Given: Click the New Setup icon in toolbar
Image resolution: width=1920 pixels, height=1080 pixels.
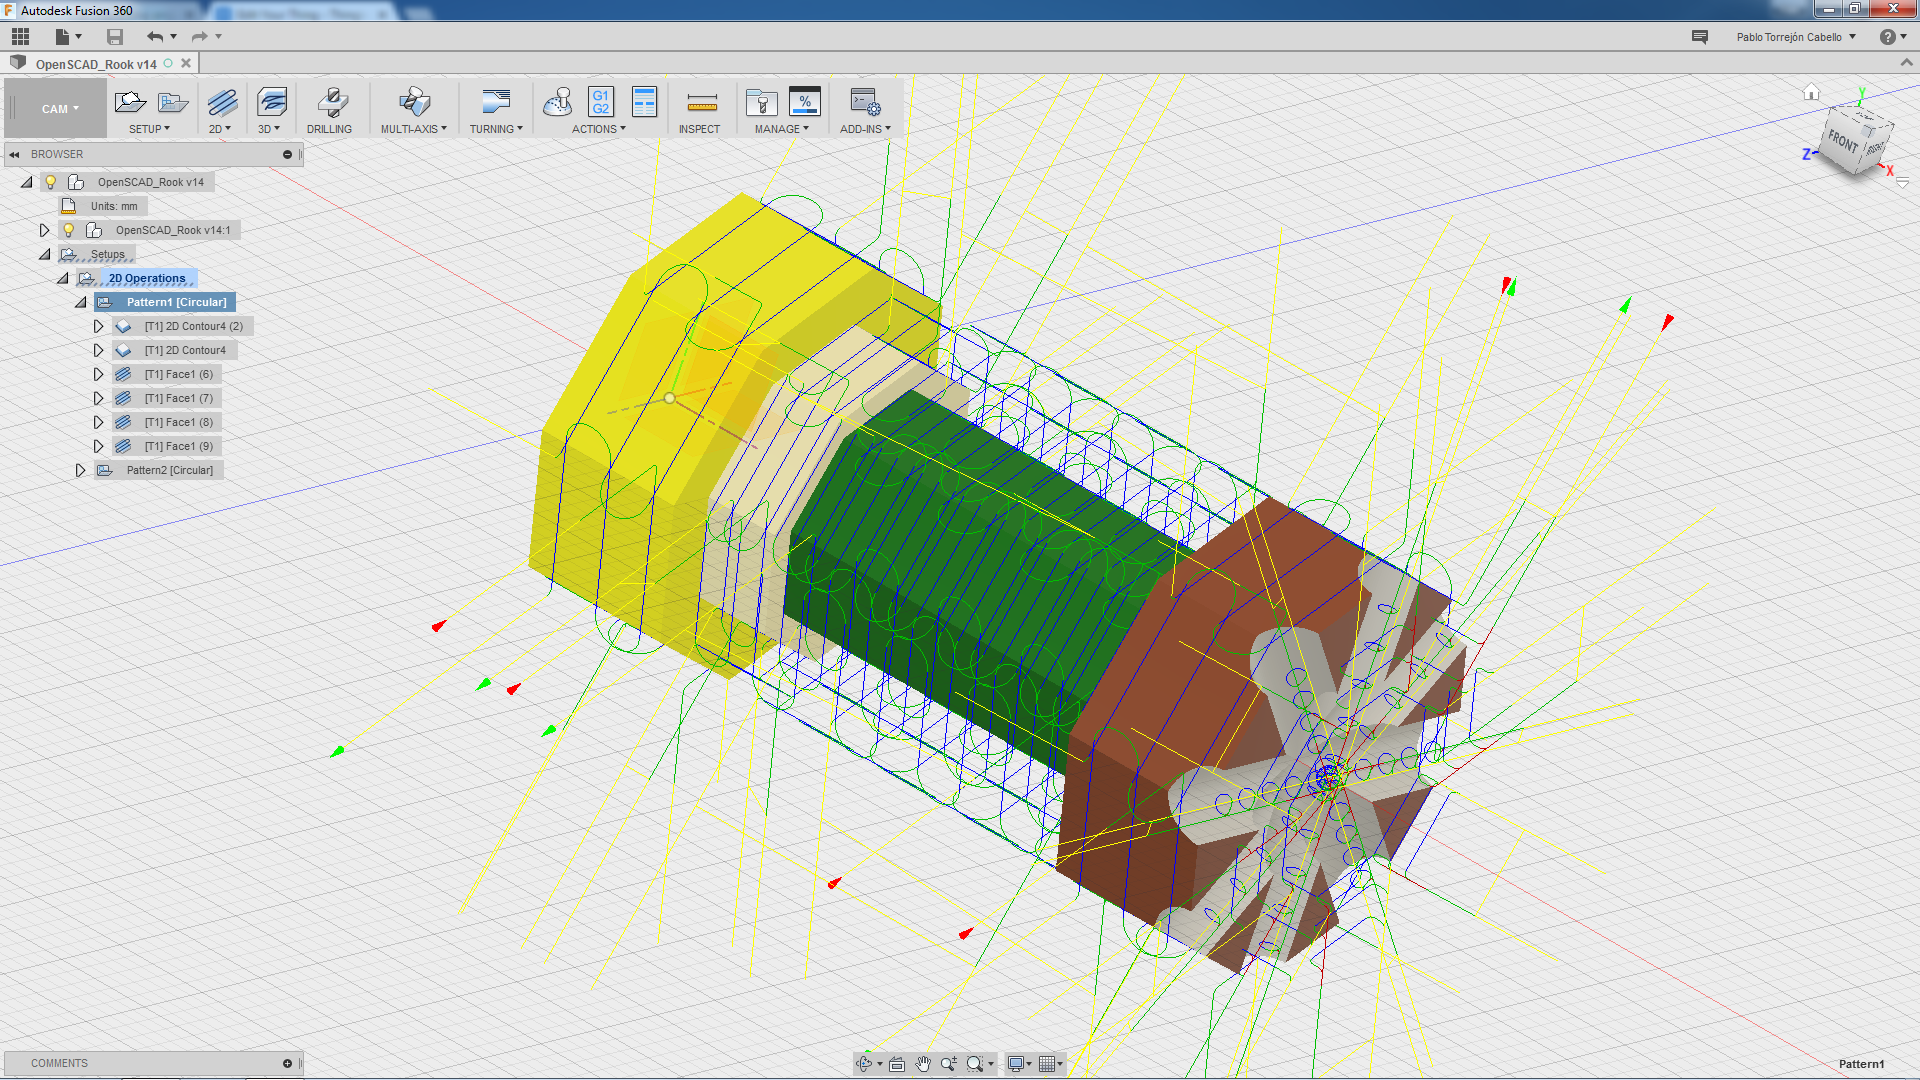Looking at the screenshot, I should pos(130,102).
